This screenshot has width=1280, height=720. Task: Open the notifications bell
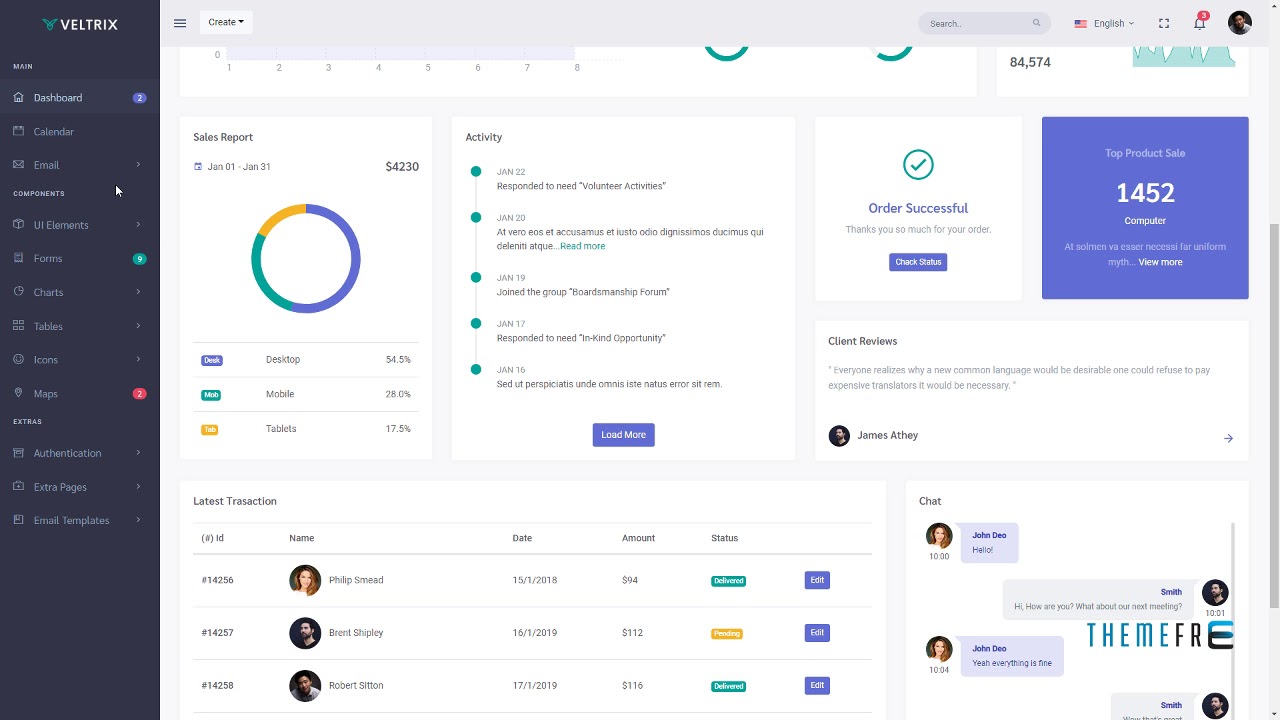tap(1200, 23)
